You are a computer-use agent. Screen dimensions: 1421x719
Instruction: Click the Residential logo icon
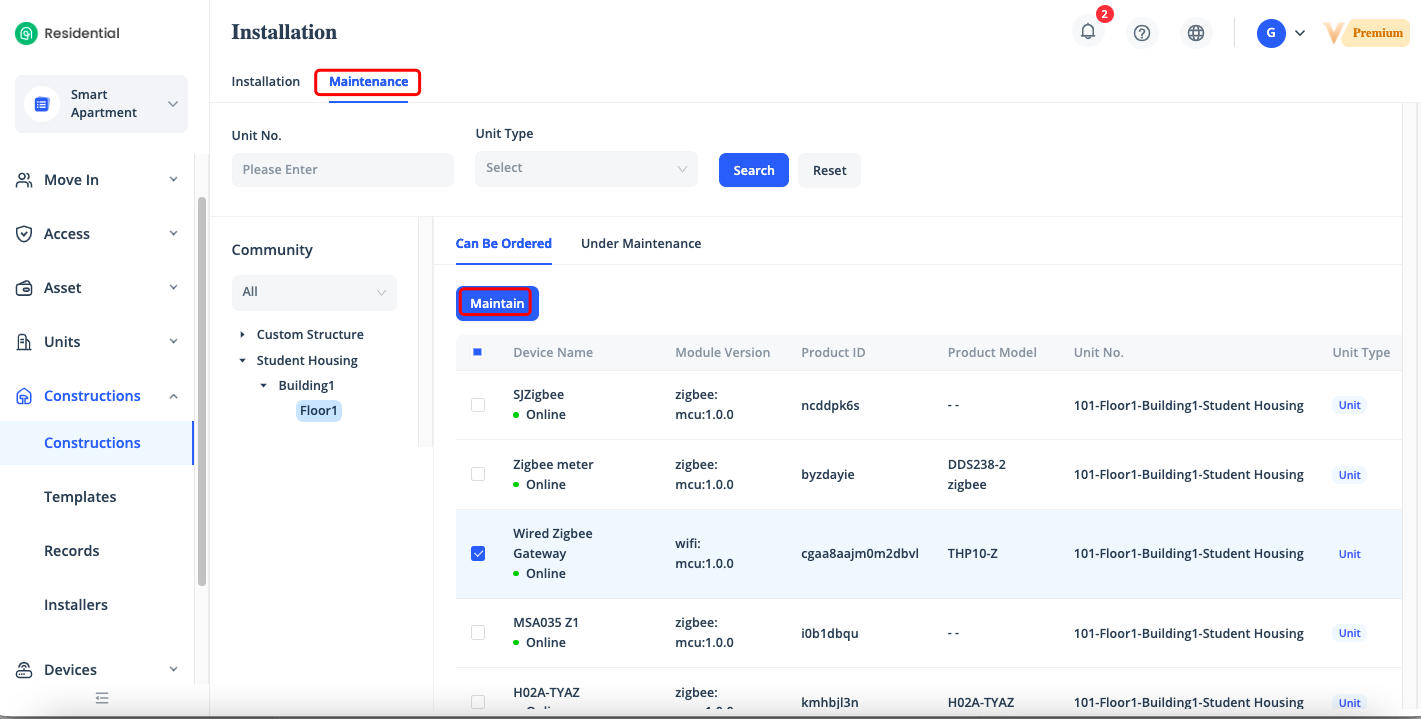[26, 33]
